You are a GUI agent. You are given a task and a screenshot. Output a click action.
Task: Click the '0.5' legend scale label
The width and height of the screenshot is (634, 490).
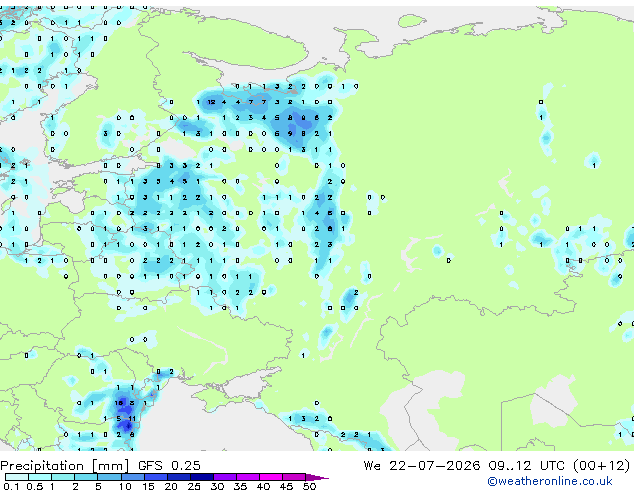click(x=35, y=486)
